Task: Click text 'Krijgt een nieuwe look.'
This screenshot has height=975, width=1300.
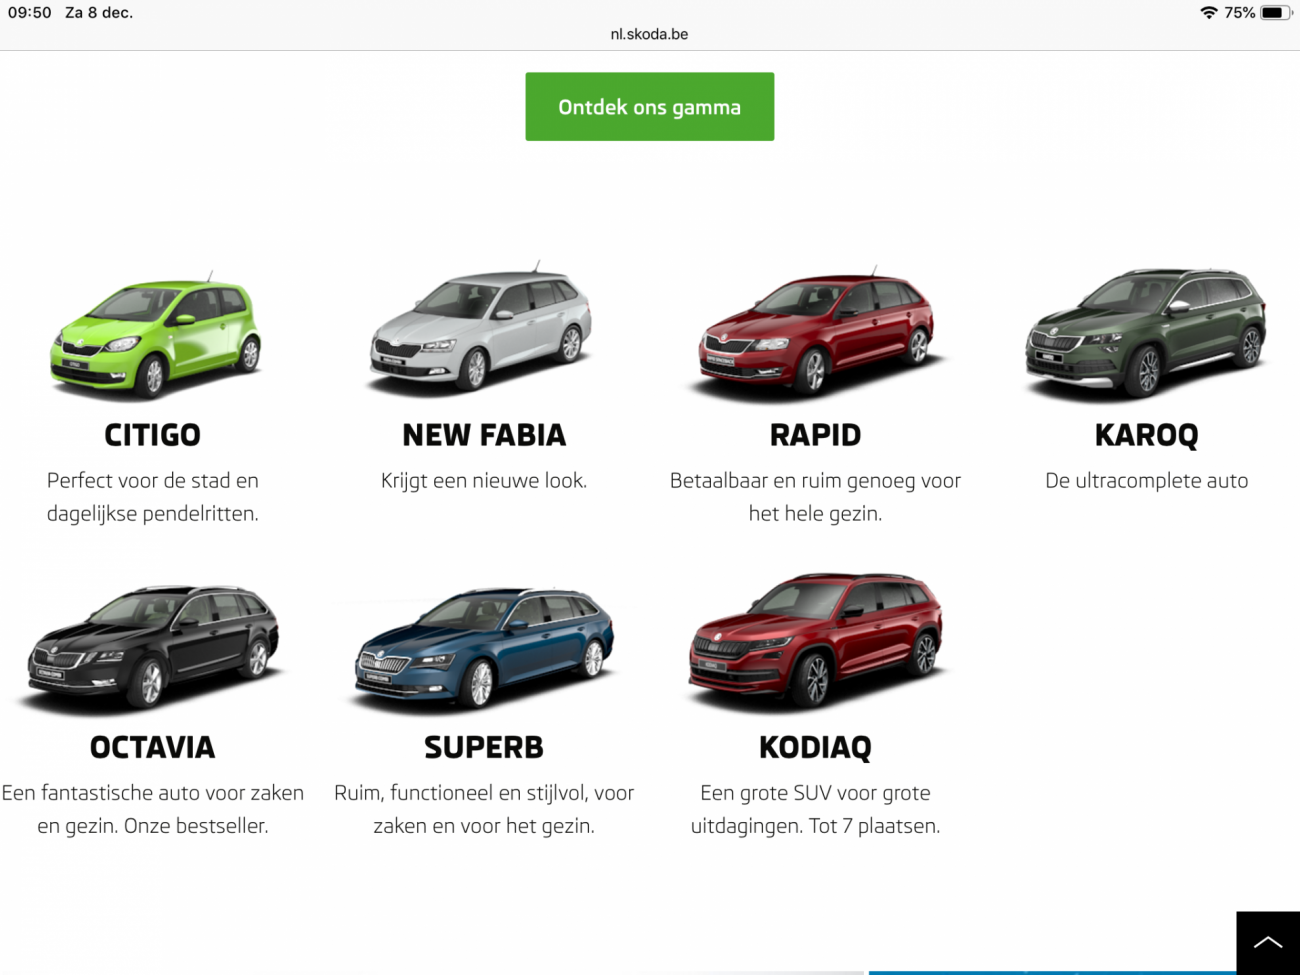Action: [x=484, y=481]
